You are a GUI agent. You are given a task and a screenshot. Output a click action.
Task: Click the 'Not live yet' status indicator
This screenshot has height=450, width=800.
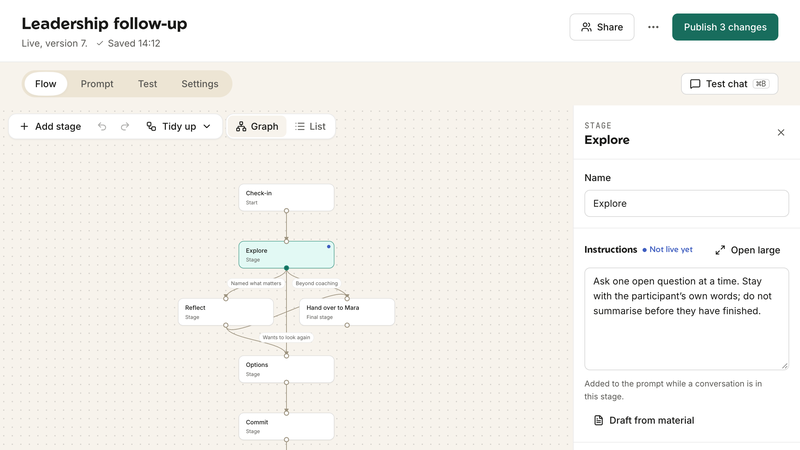(667, 249)
